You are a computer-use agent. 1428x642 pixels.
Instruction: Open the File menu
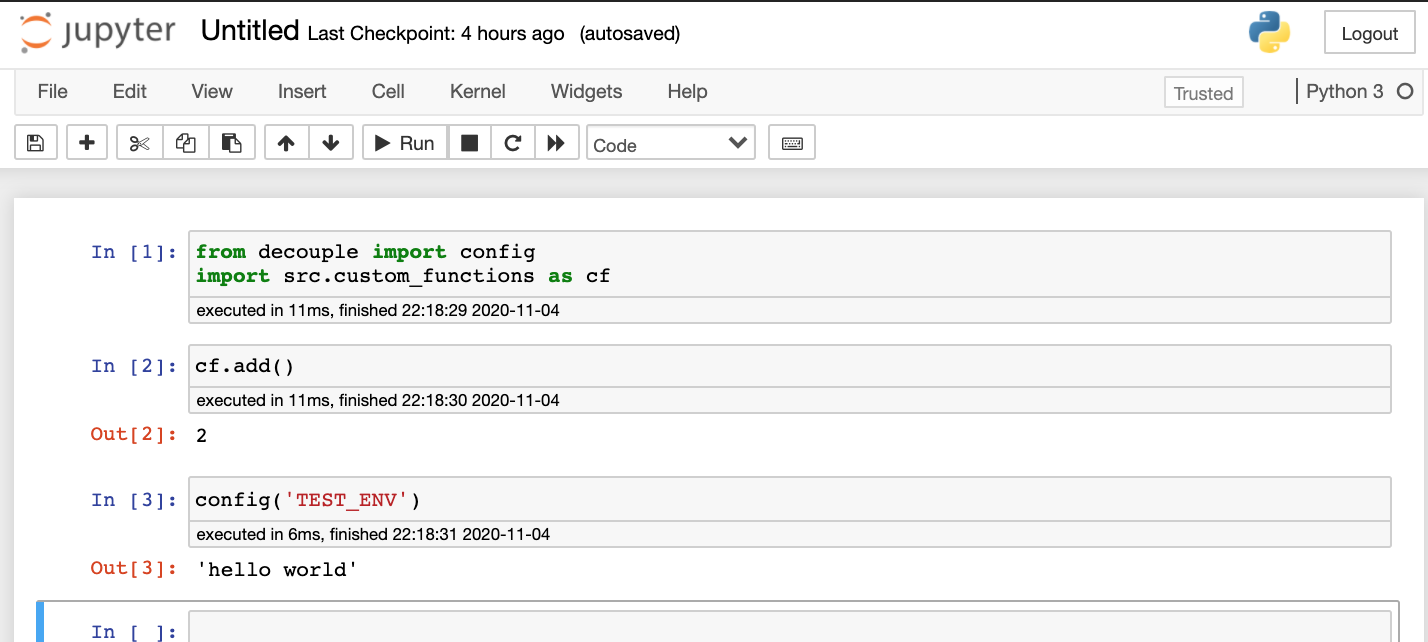pos(52,91)
